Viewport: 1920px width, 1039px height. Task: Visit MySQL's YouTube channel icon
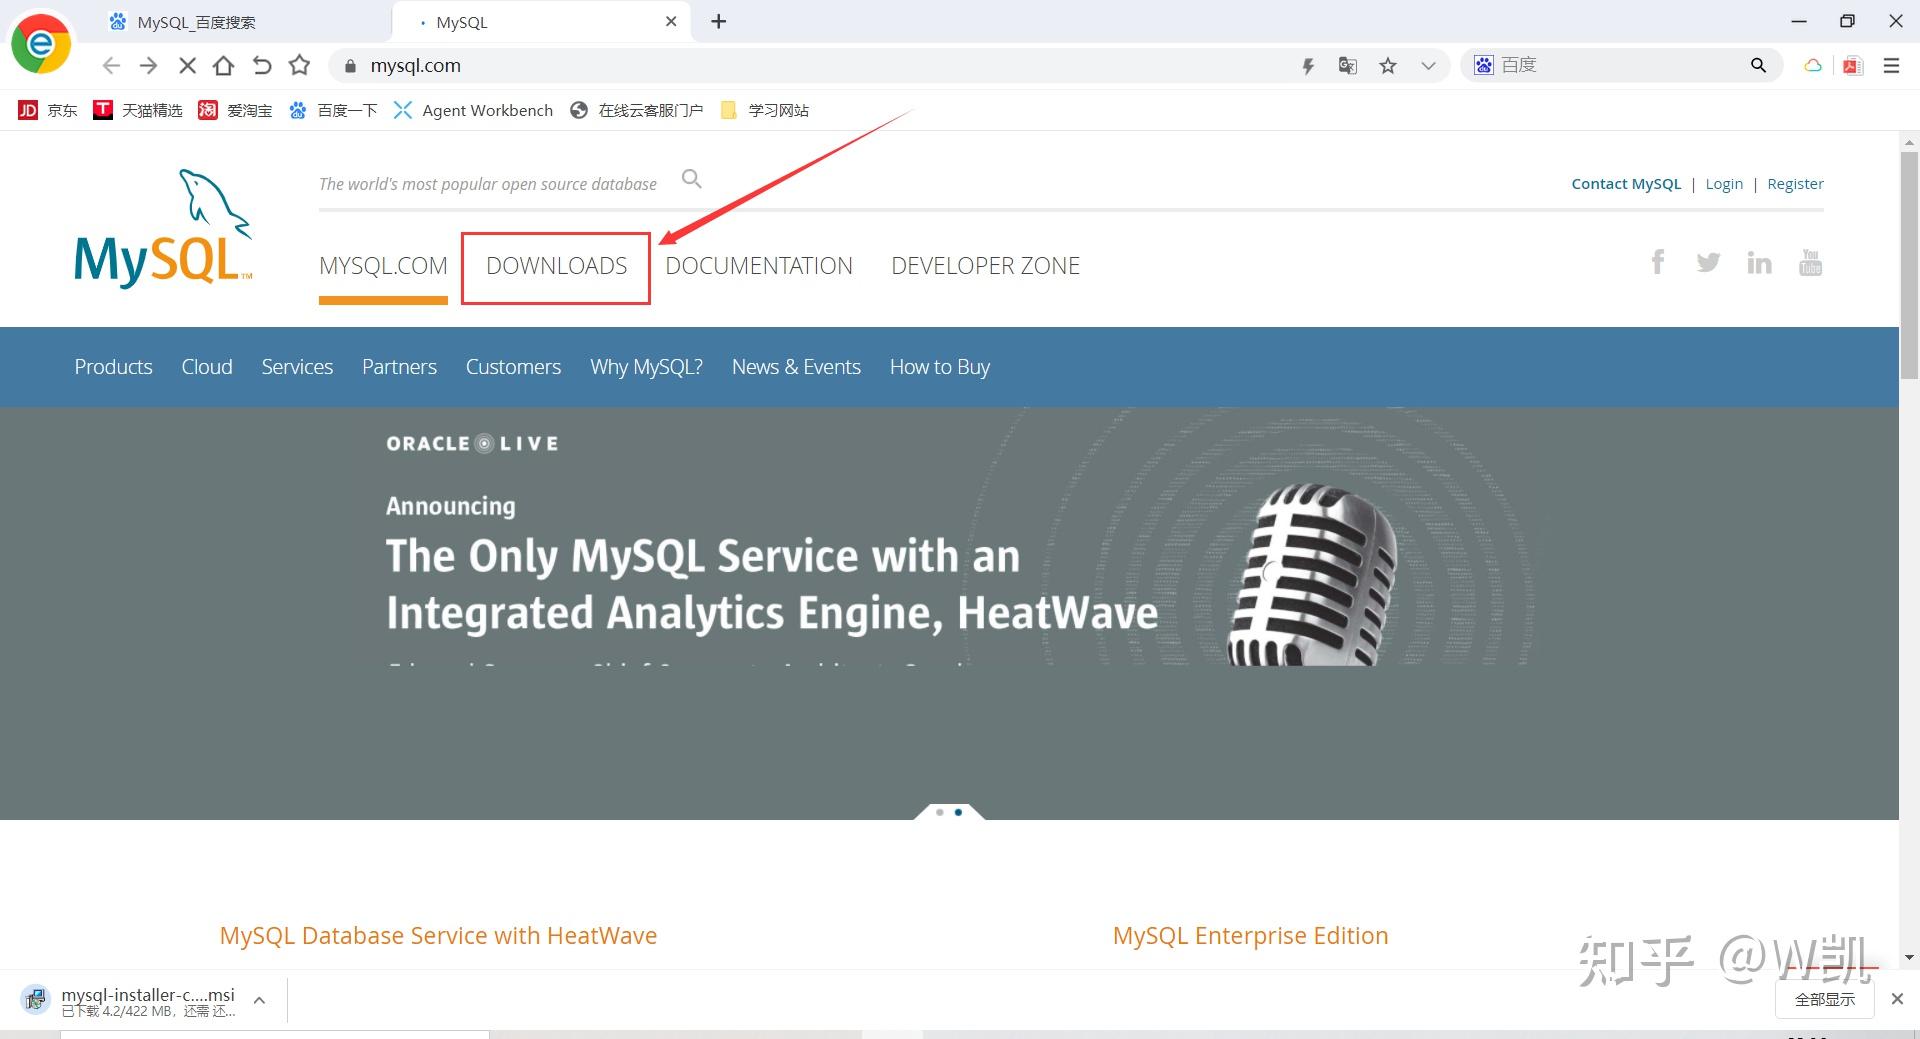click(1810, 262)
